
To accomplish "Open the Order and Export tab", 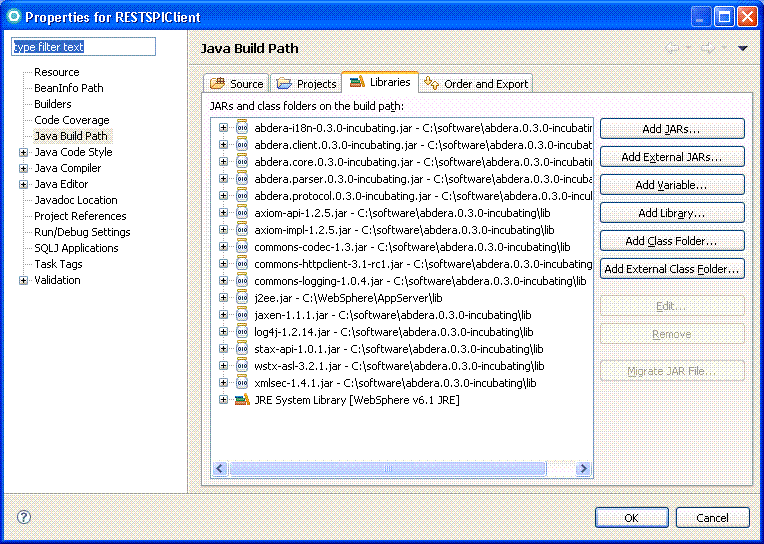I will pyautogui.click(x=476, y=83).
